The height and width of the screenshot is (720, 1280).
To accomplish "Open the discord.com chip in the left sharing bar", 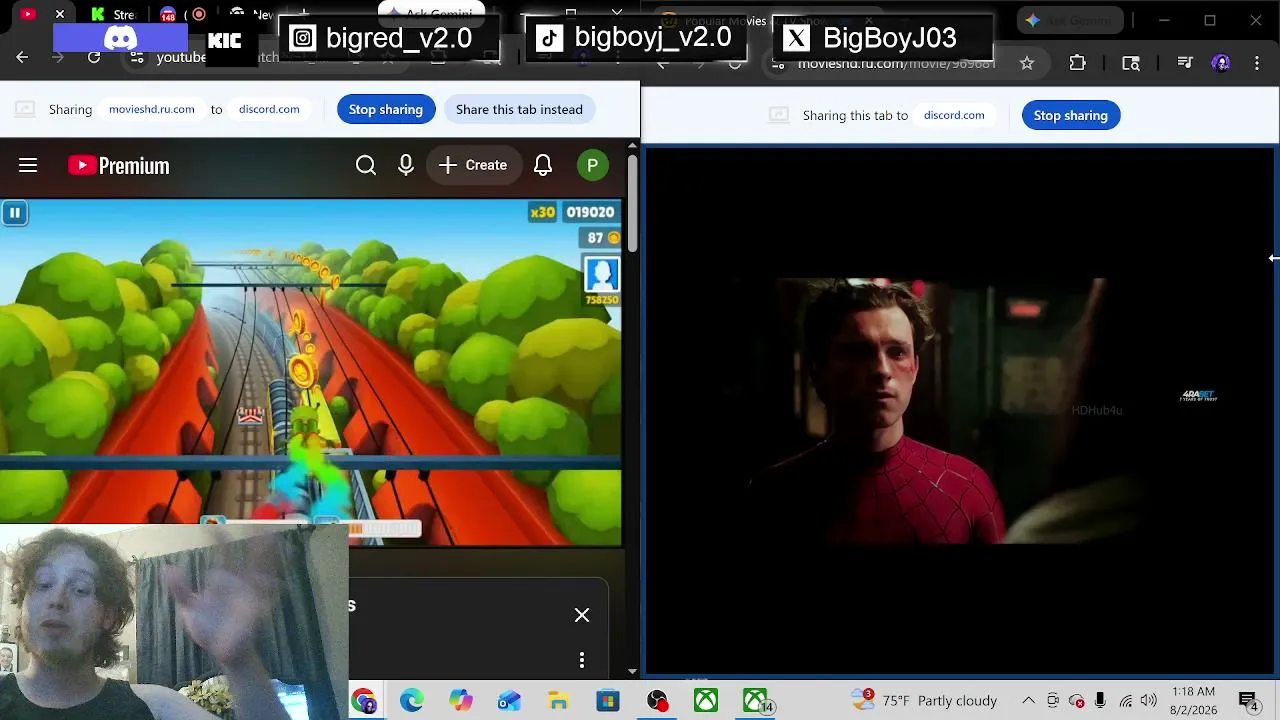I will [269, 109].
